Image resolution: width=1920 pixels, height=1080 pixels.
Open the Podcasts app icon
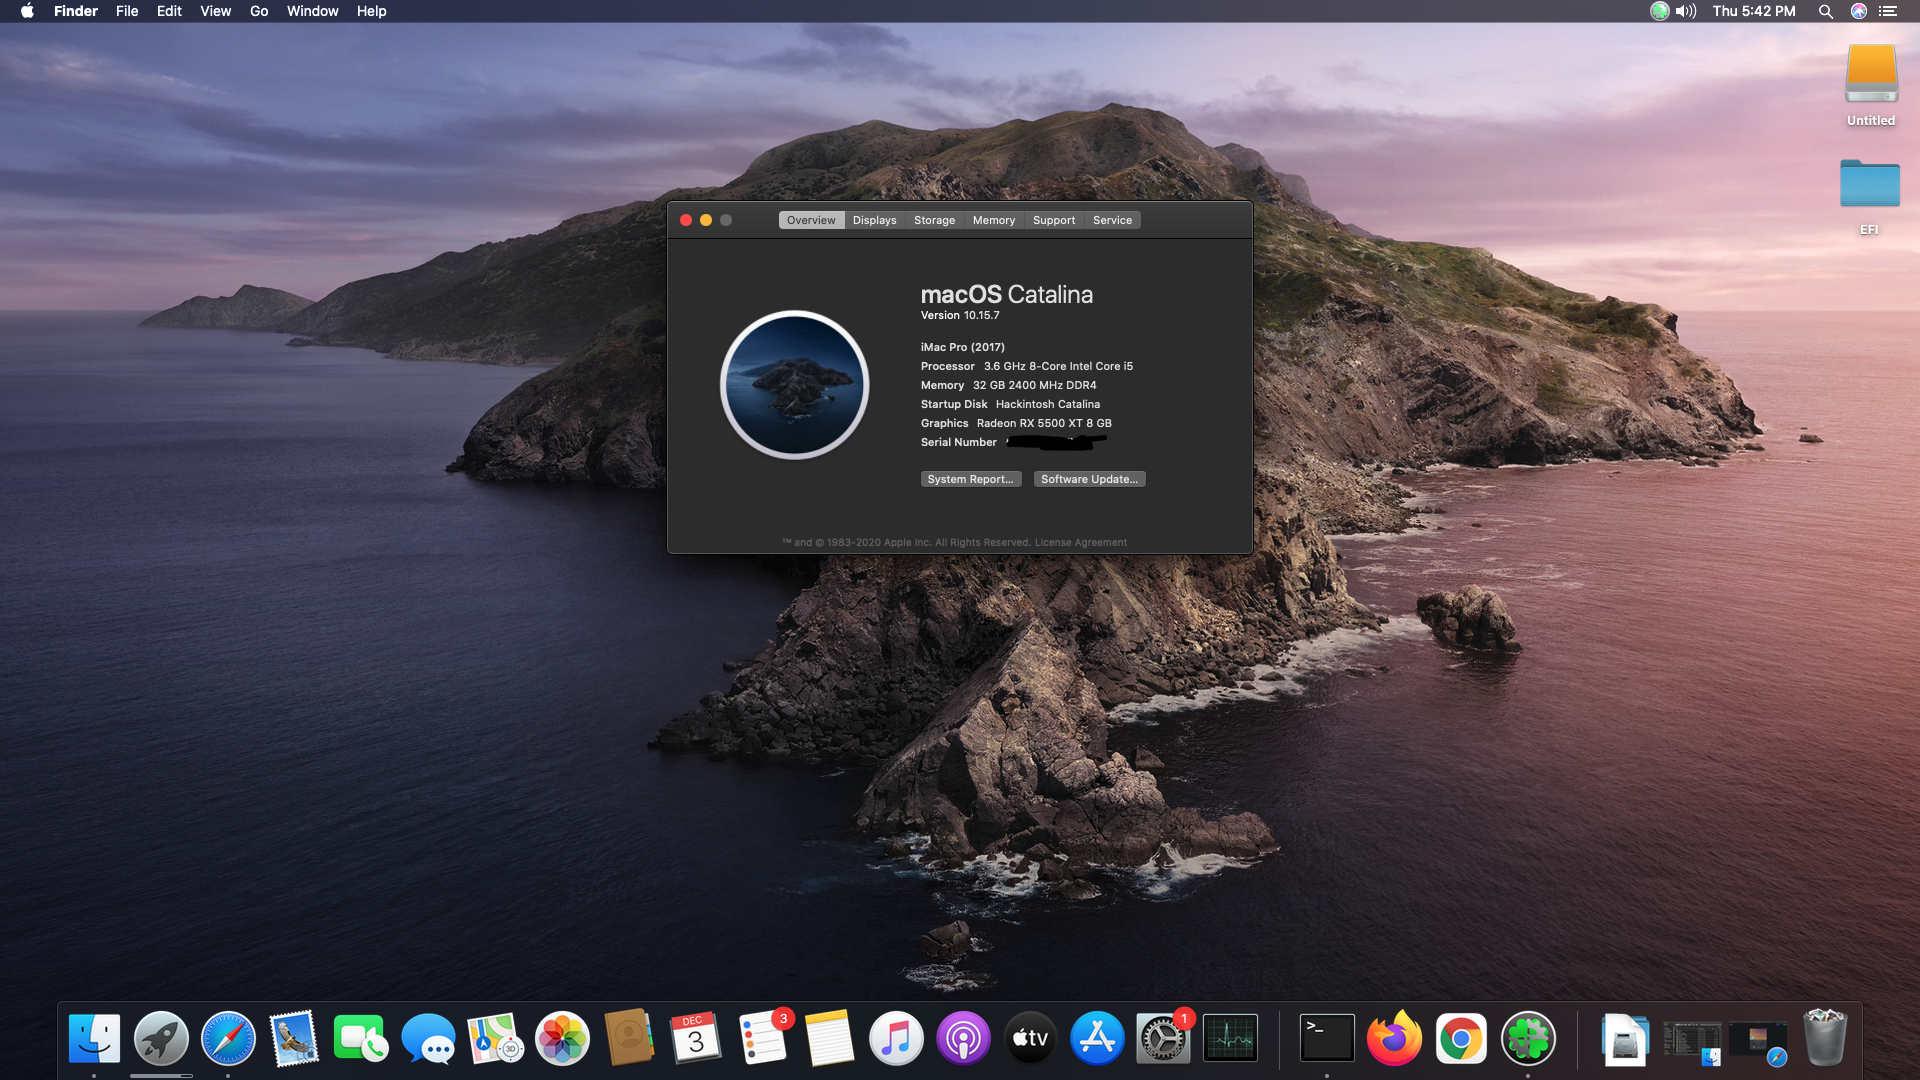coord(963,1039)
